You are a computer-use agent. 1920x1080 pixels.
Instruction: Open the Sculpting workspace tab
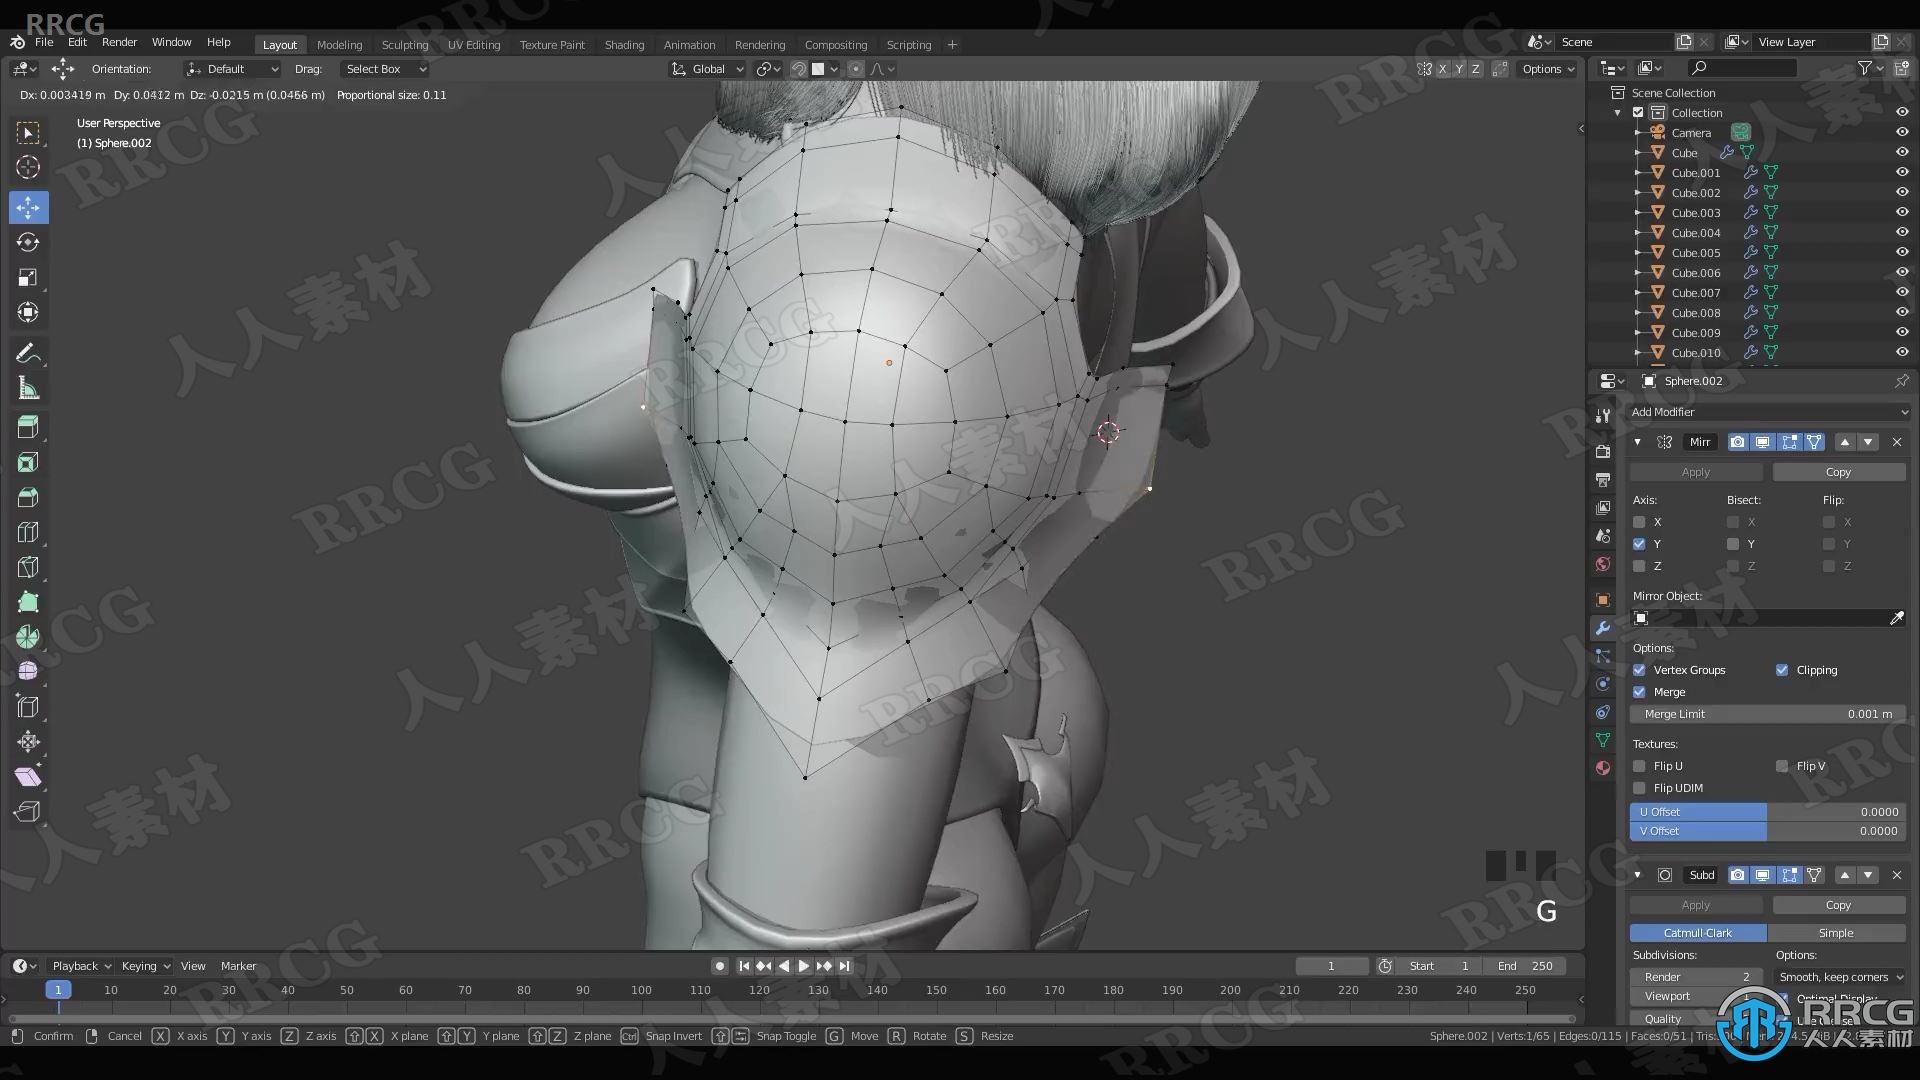[404, 44]
